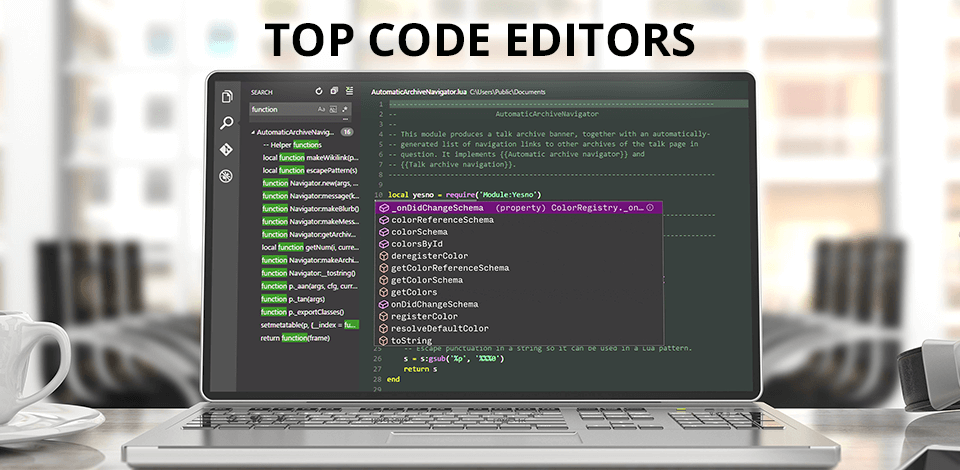Collapse the AutomaticArchiveNavig... results tree
960x470 pixels.
253,132
